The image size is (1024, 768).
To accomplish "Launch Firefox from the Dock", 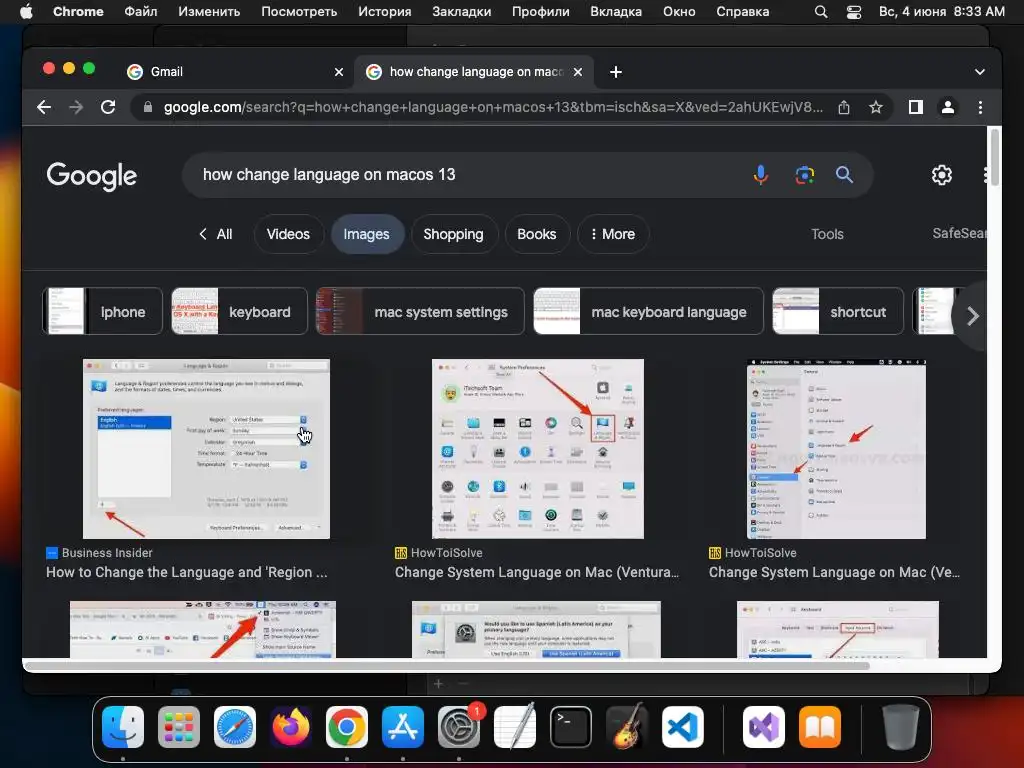I will point(291,727).
